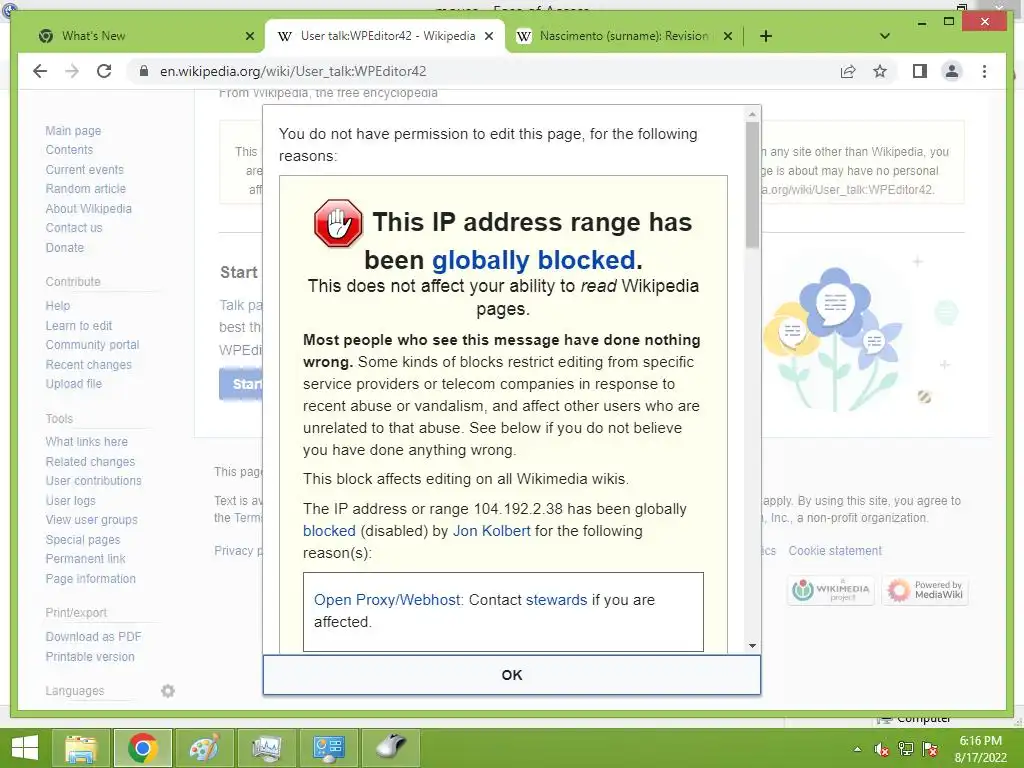
Task: Share this page using the share icon
Action: click(x=848, y=71)
